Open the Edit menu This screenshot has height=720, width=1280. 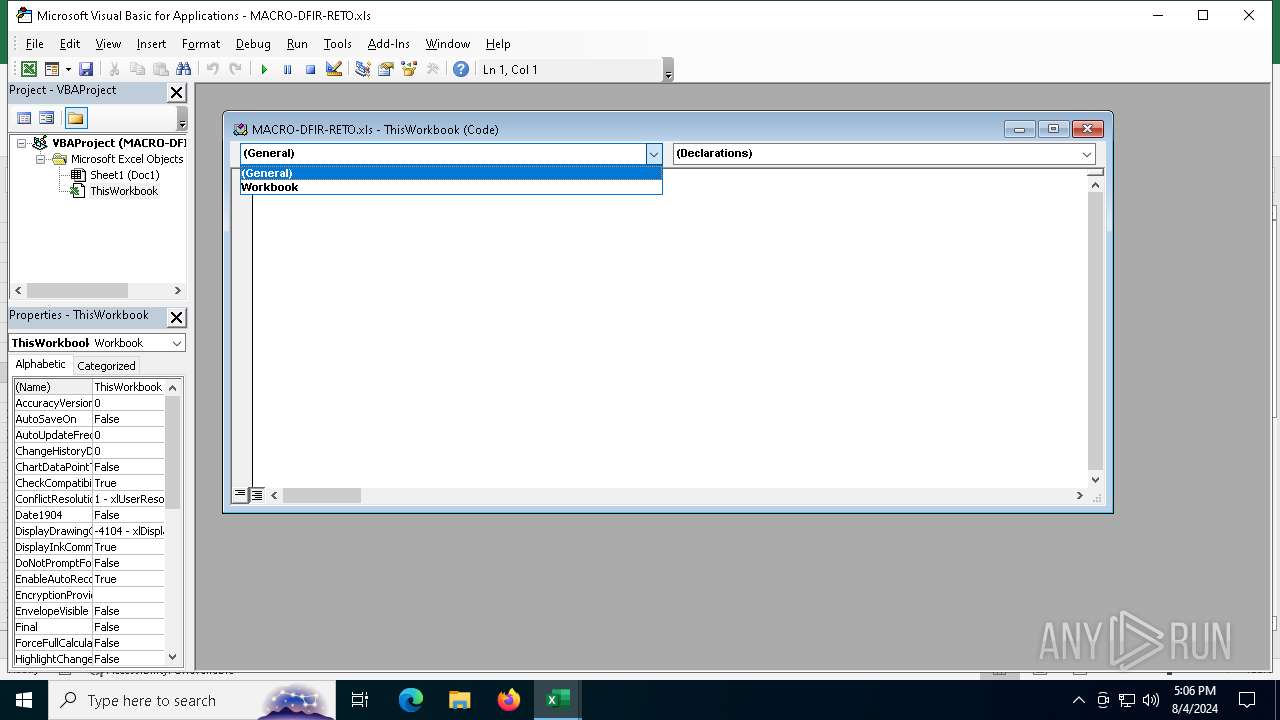point(70,44)
